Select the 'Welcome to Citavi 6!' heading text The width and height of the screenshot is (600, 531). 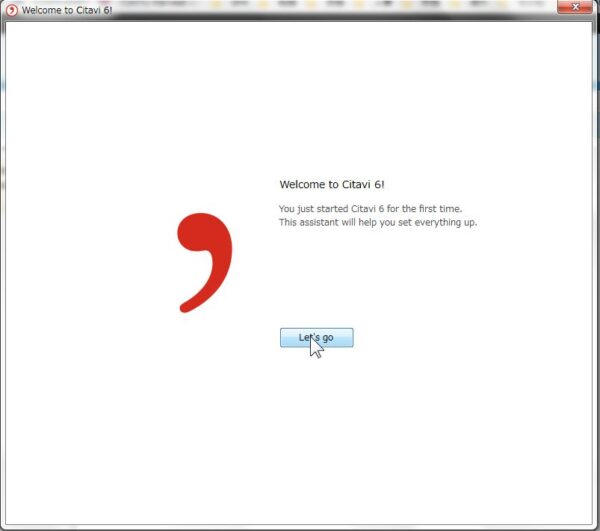tap(332, 184)
